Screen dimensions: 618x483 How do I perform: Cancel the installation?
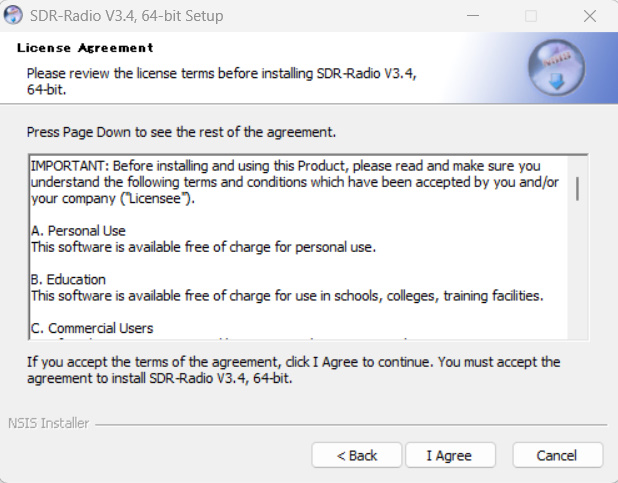(x=557, y=455)
